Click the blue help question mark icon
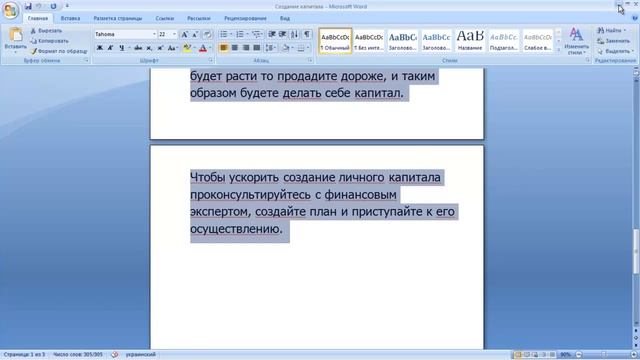Screen dimensions: 640x360 pyautogui.click(x=634, y=18)
